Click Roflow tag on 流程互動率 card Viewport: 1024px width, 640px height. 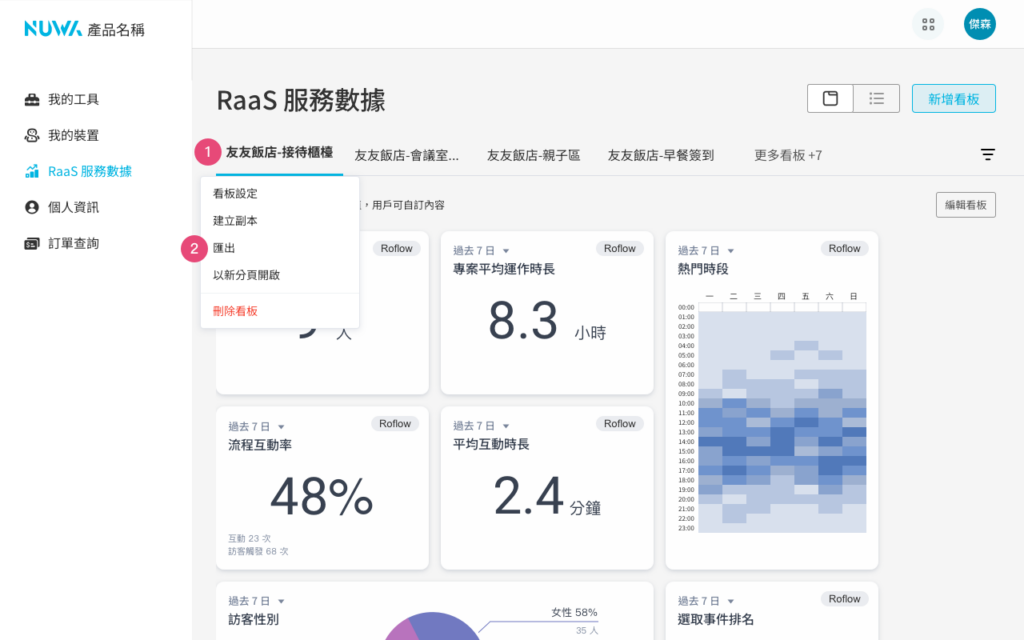click(x=395, y=424)
